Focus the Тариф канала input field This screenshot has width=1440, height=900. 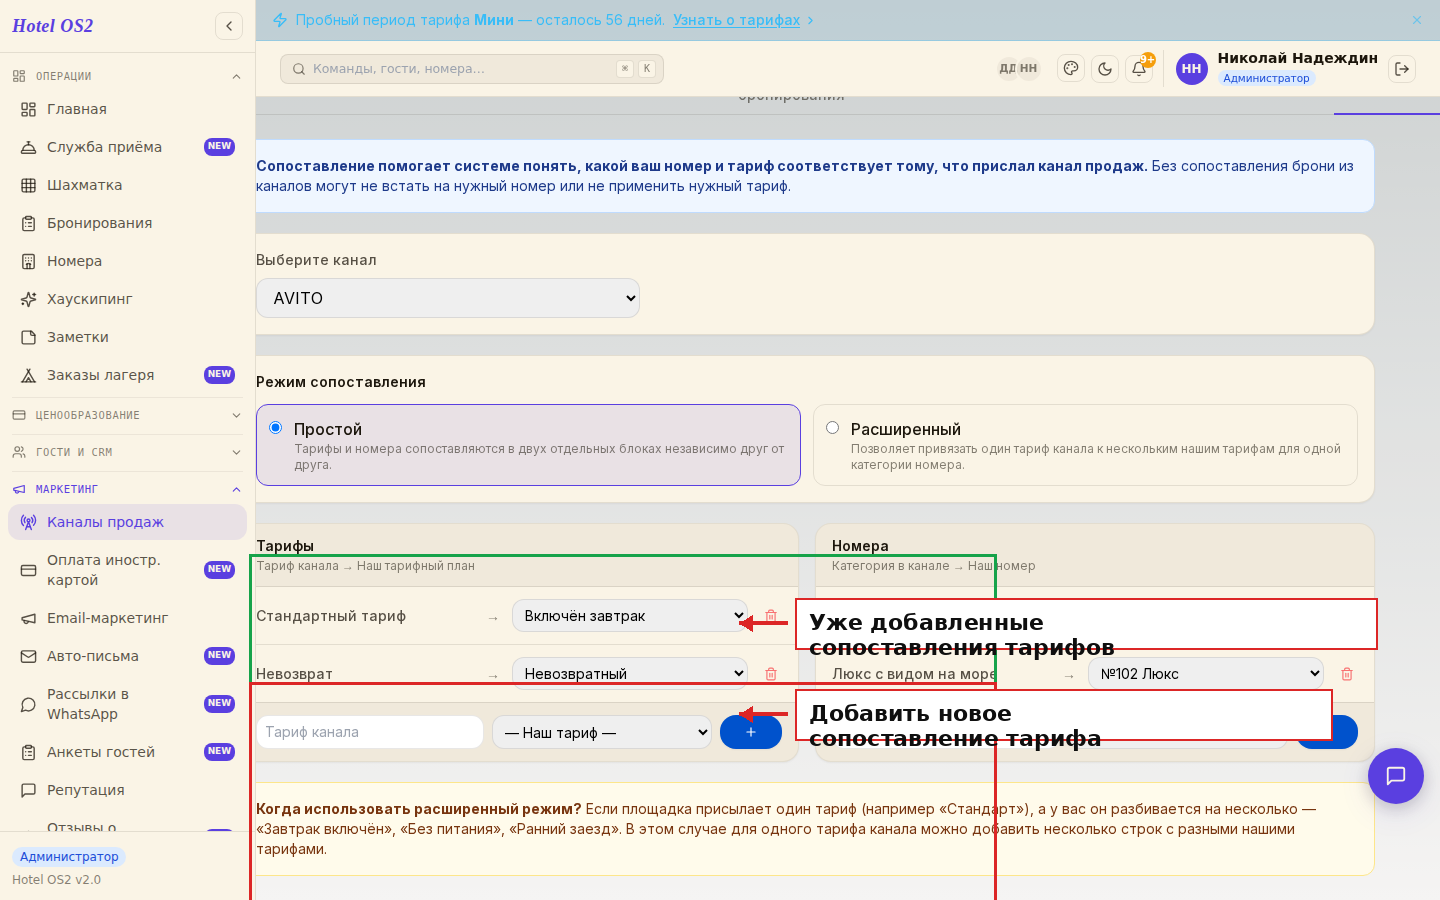pos(370,732)
